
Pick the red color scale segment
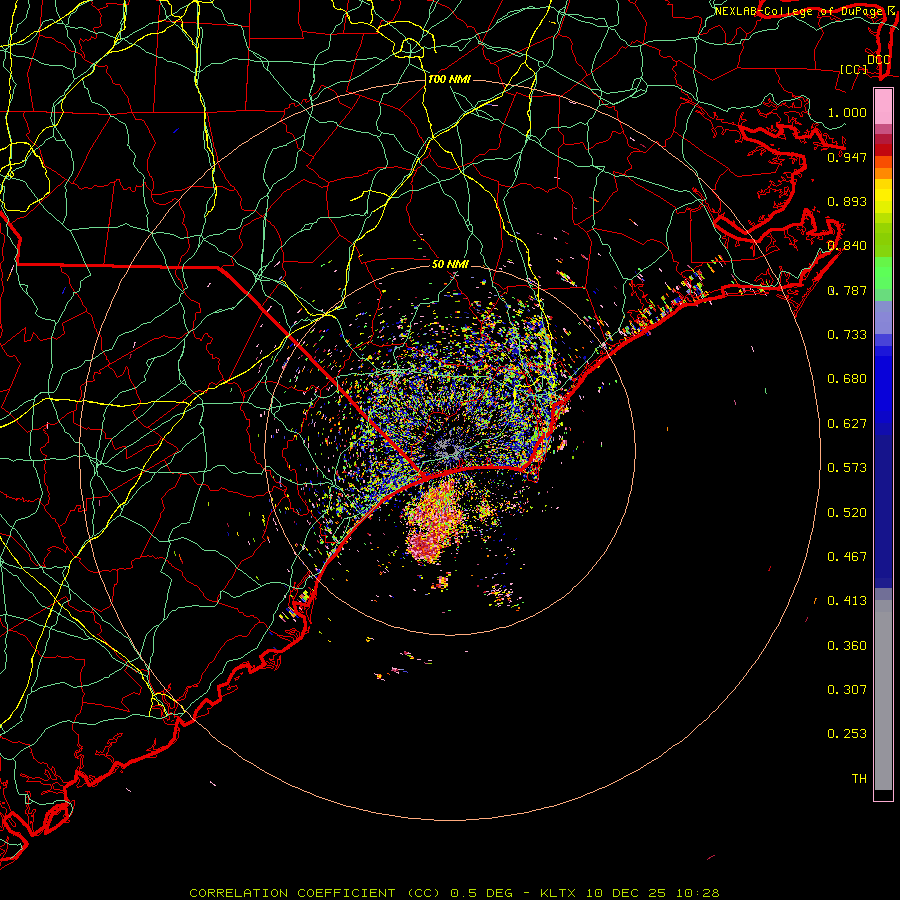(x=883, y=150)
